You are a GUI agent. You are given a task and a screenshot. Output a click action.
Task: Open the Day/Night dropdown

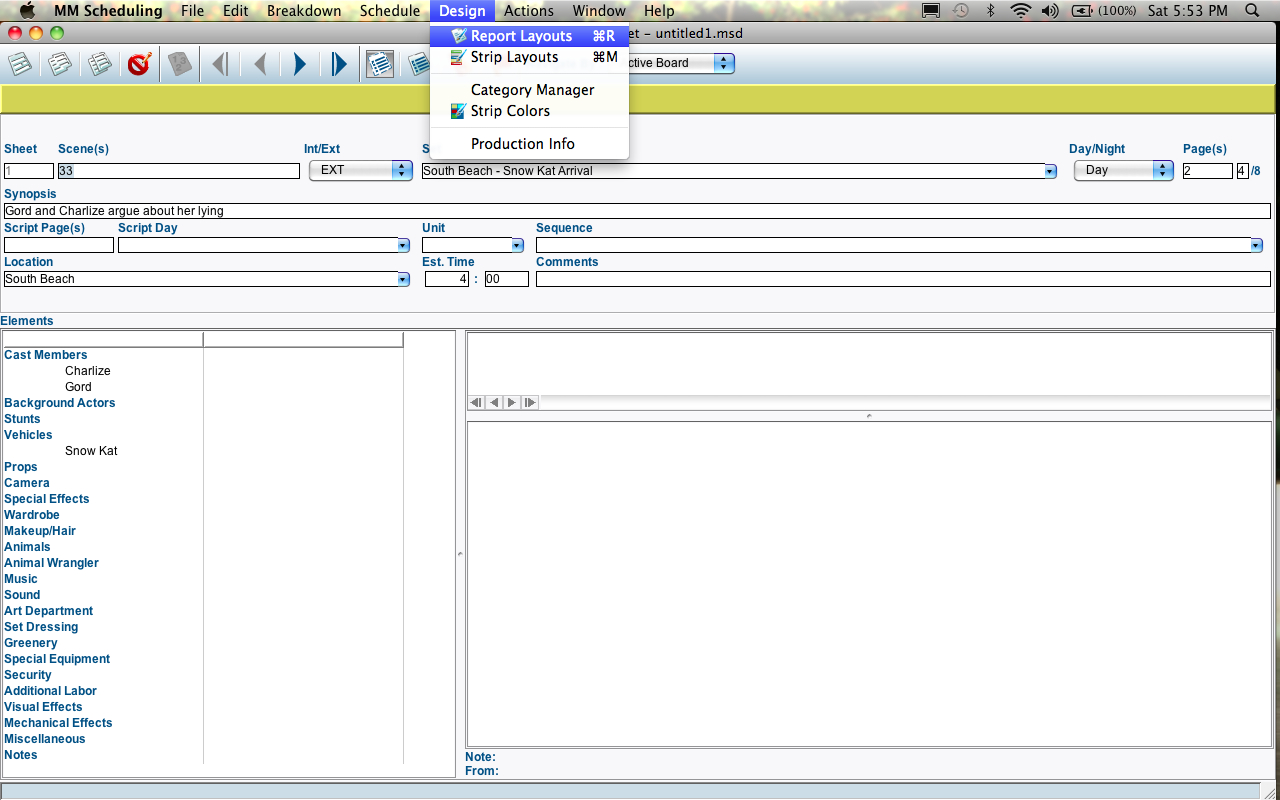tap(1122, 170)
